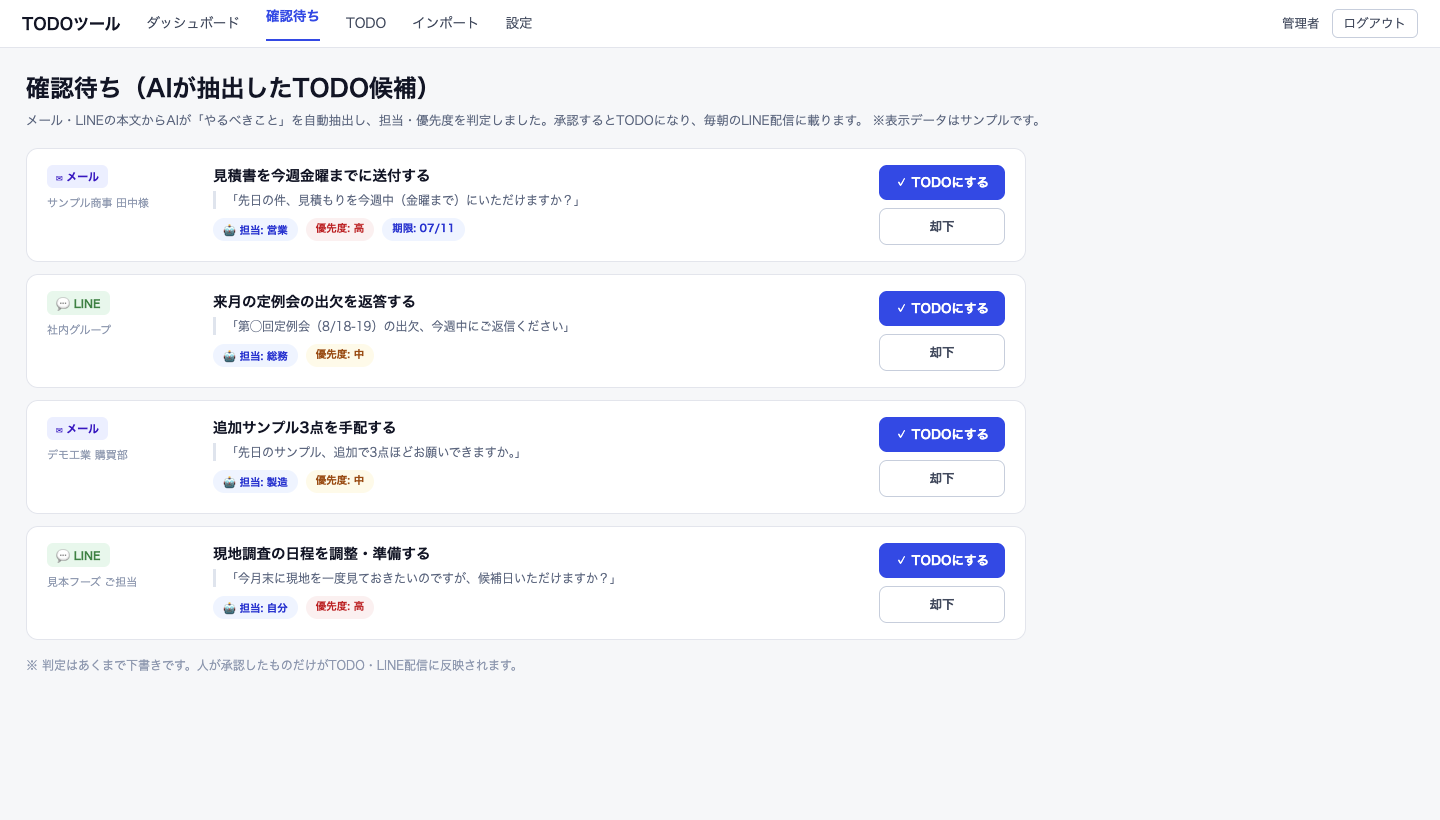Click the 期限: 07/11 tag
The image size is (1440, 820).
(x=423, y=229)
